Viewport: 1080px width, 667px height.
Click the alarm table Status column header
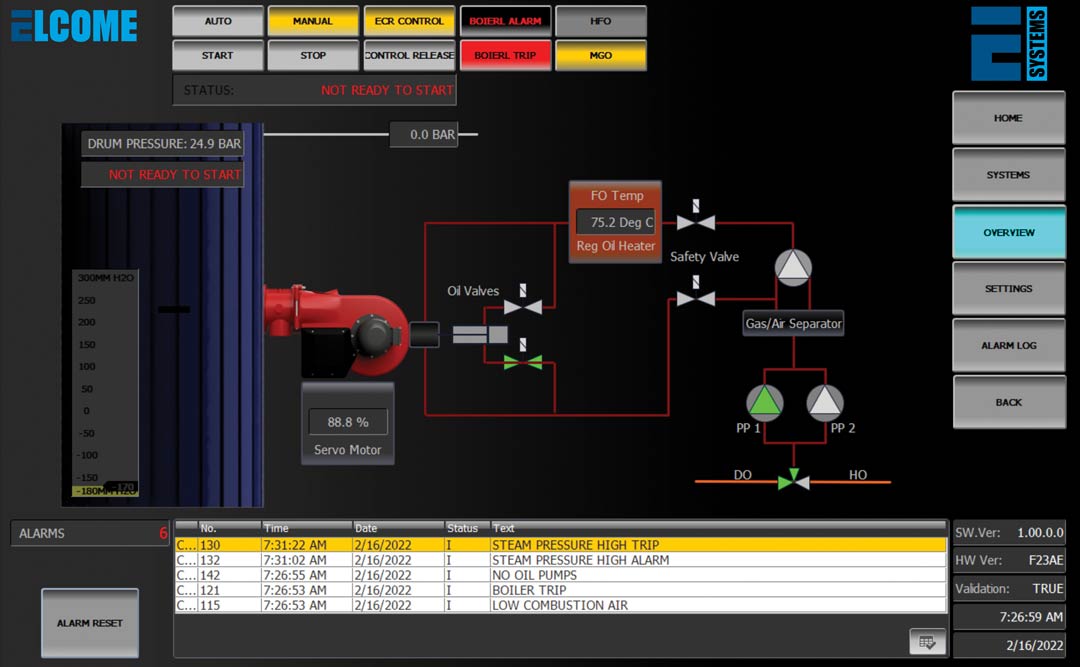(x=467, y=529)
